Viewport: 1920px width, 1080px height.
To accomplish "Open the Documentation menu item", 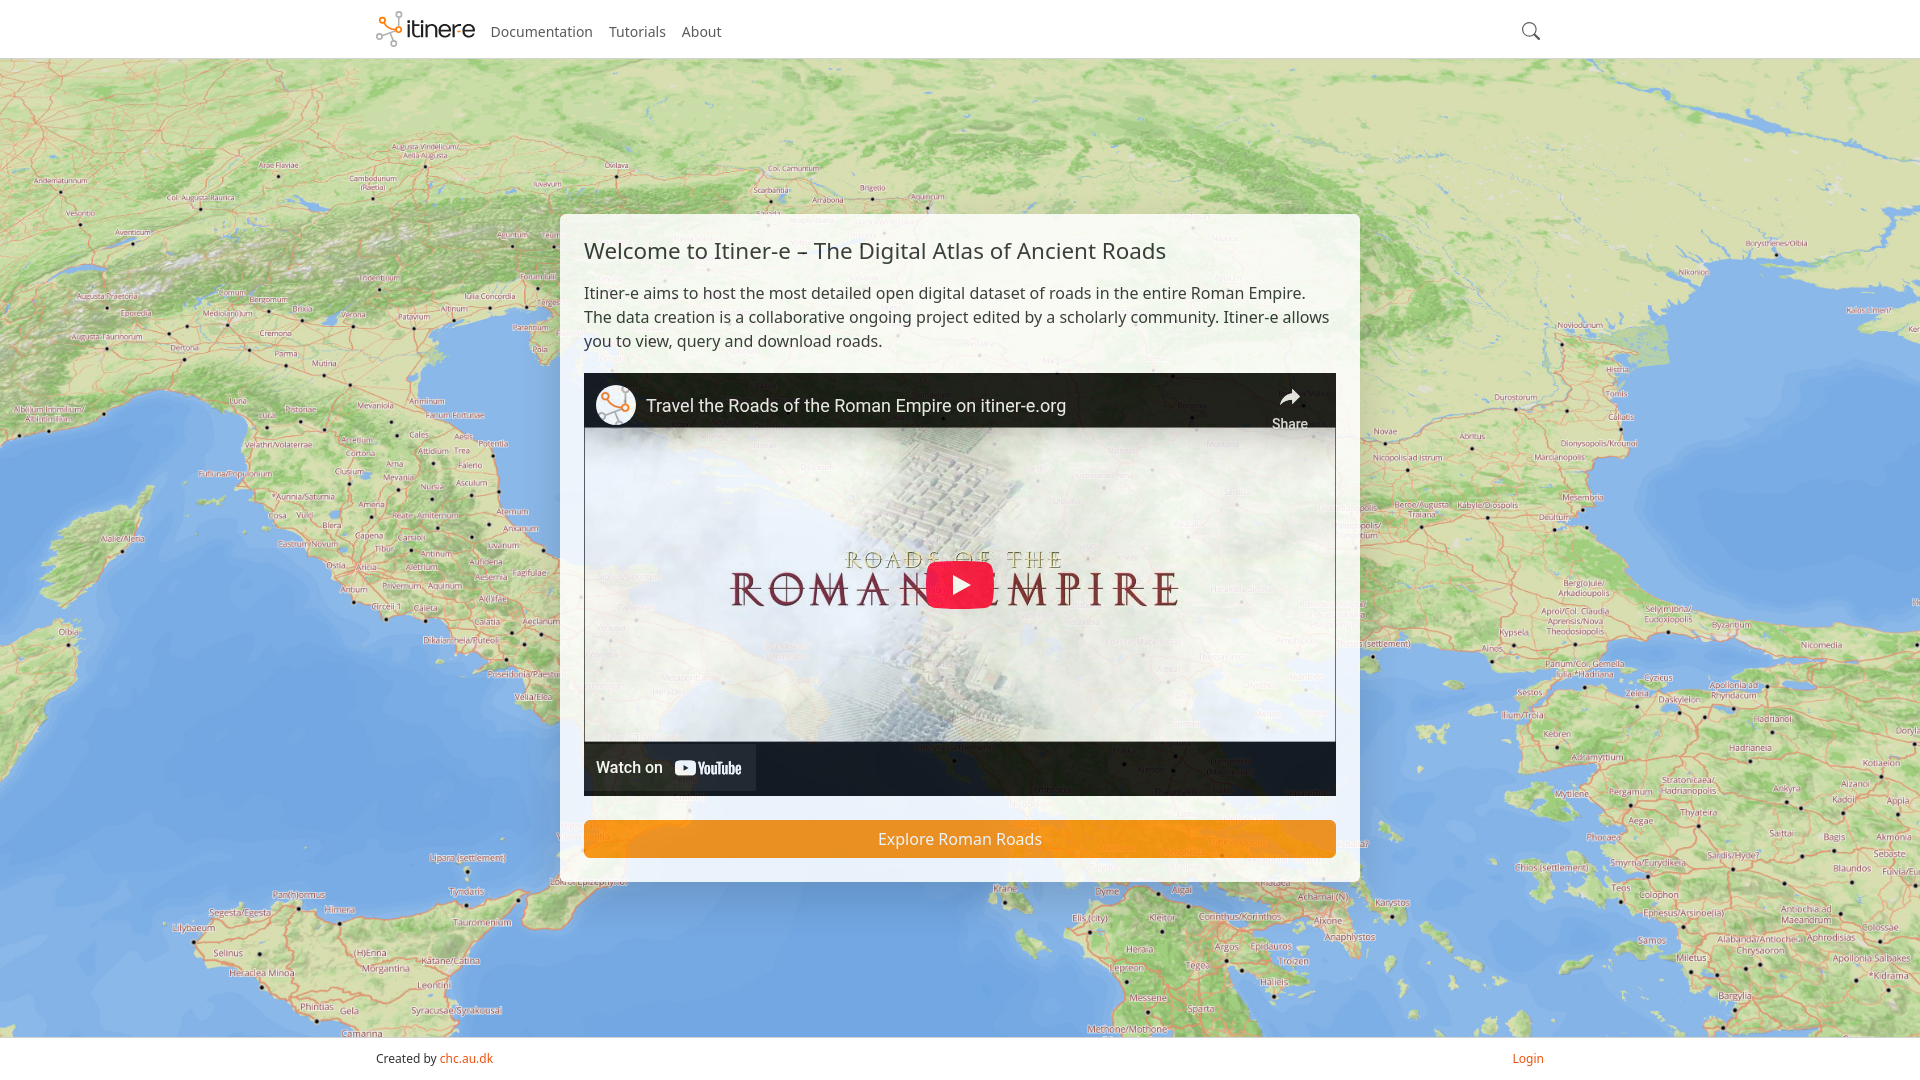I will tap(541, 32).
